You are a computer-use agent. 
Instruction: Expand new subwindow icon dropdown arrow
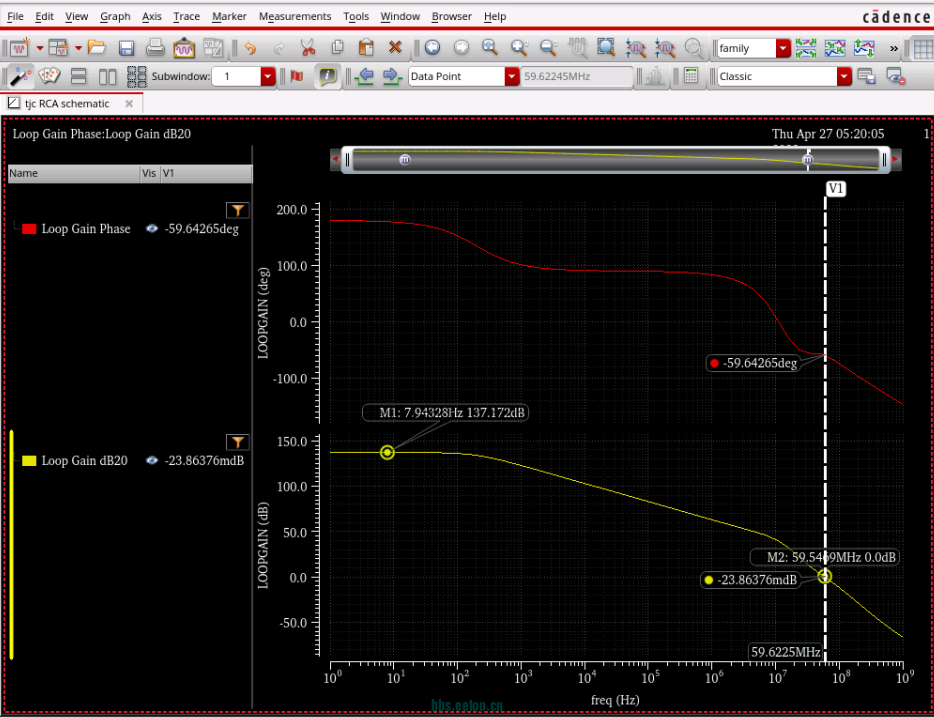(x=78, y=48)
